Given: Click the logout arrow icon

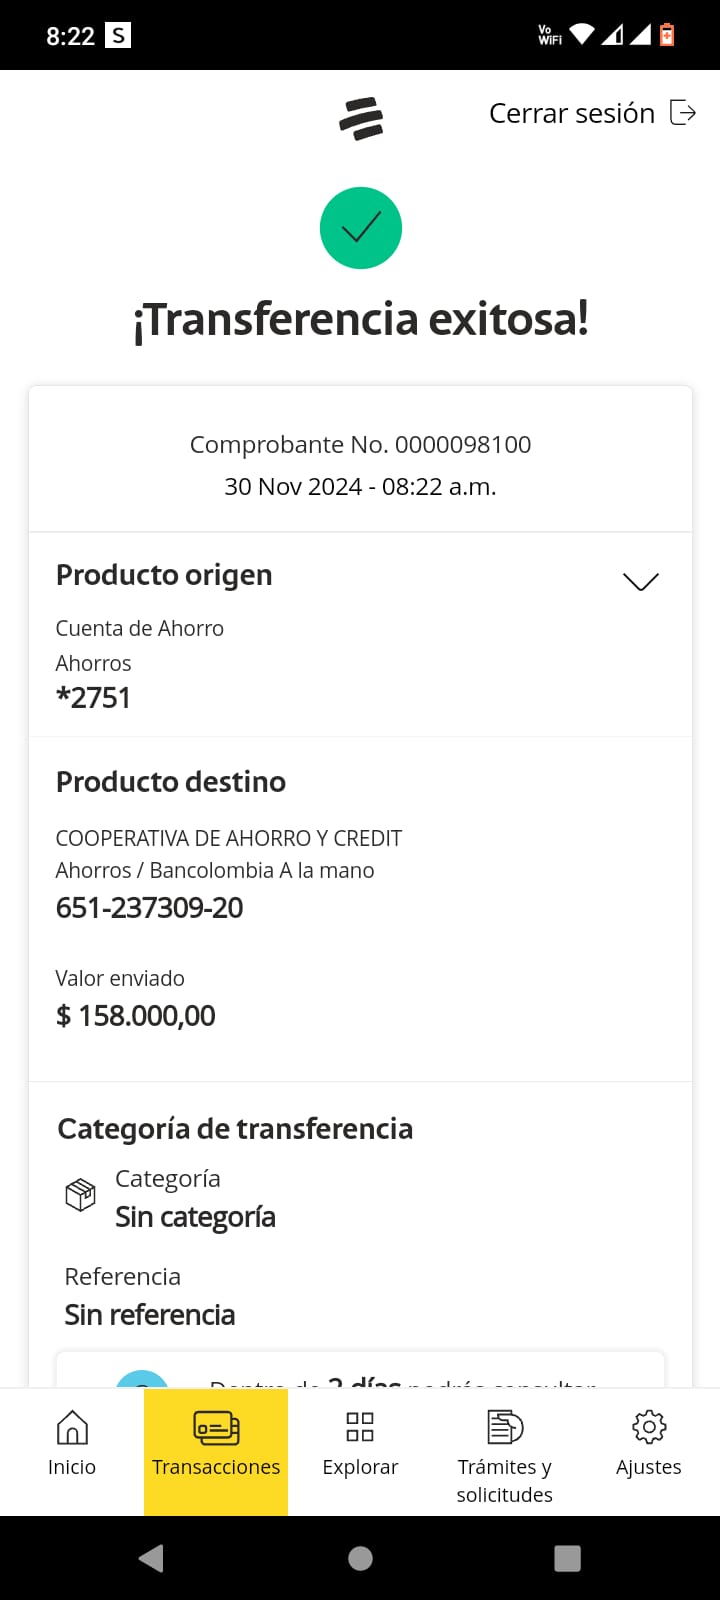Looking at the screenshot, I should click(x=683, y=112).
